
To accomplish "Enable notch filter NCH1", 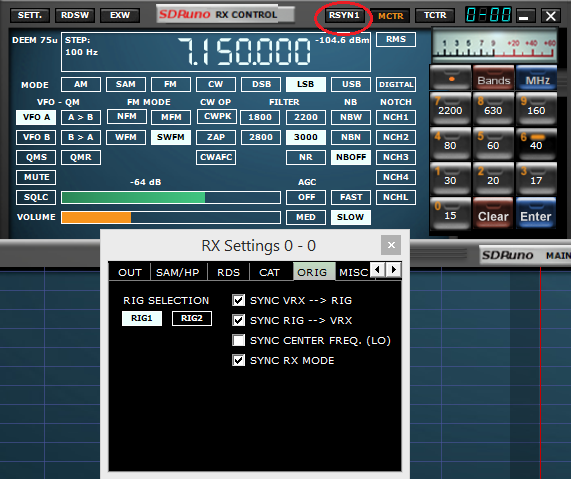I will click(x=396, y=117).
